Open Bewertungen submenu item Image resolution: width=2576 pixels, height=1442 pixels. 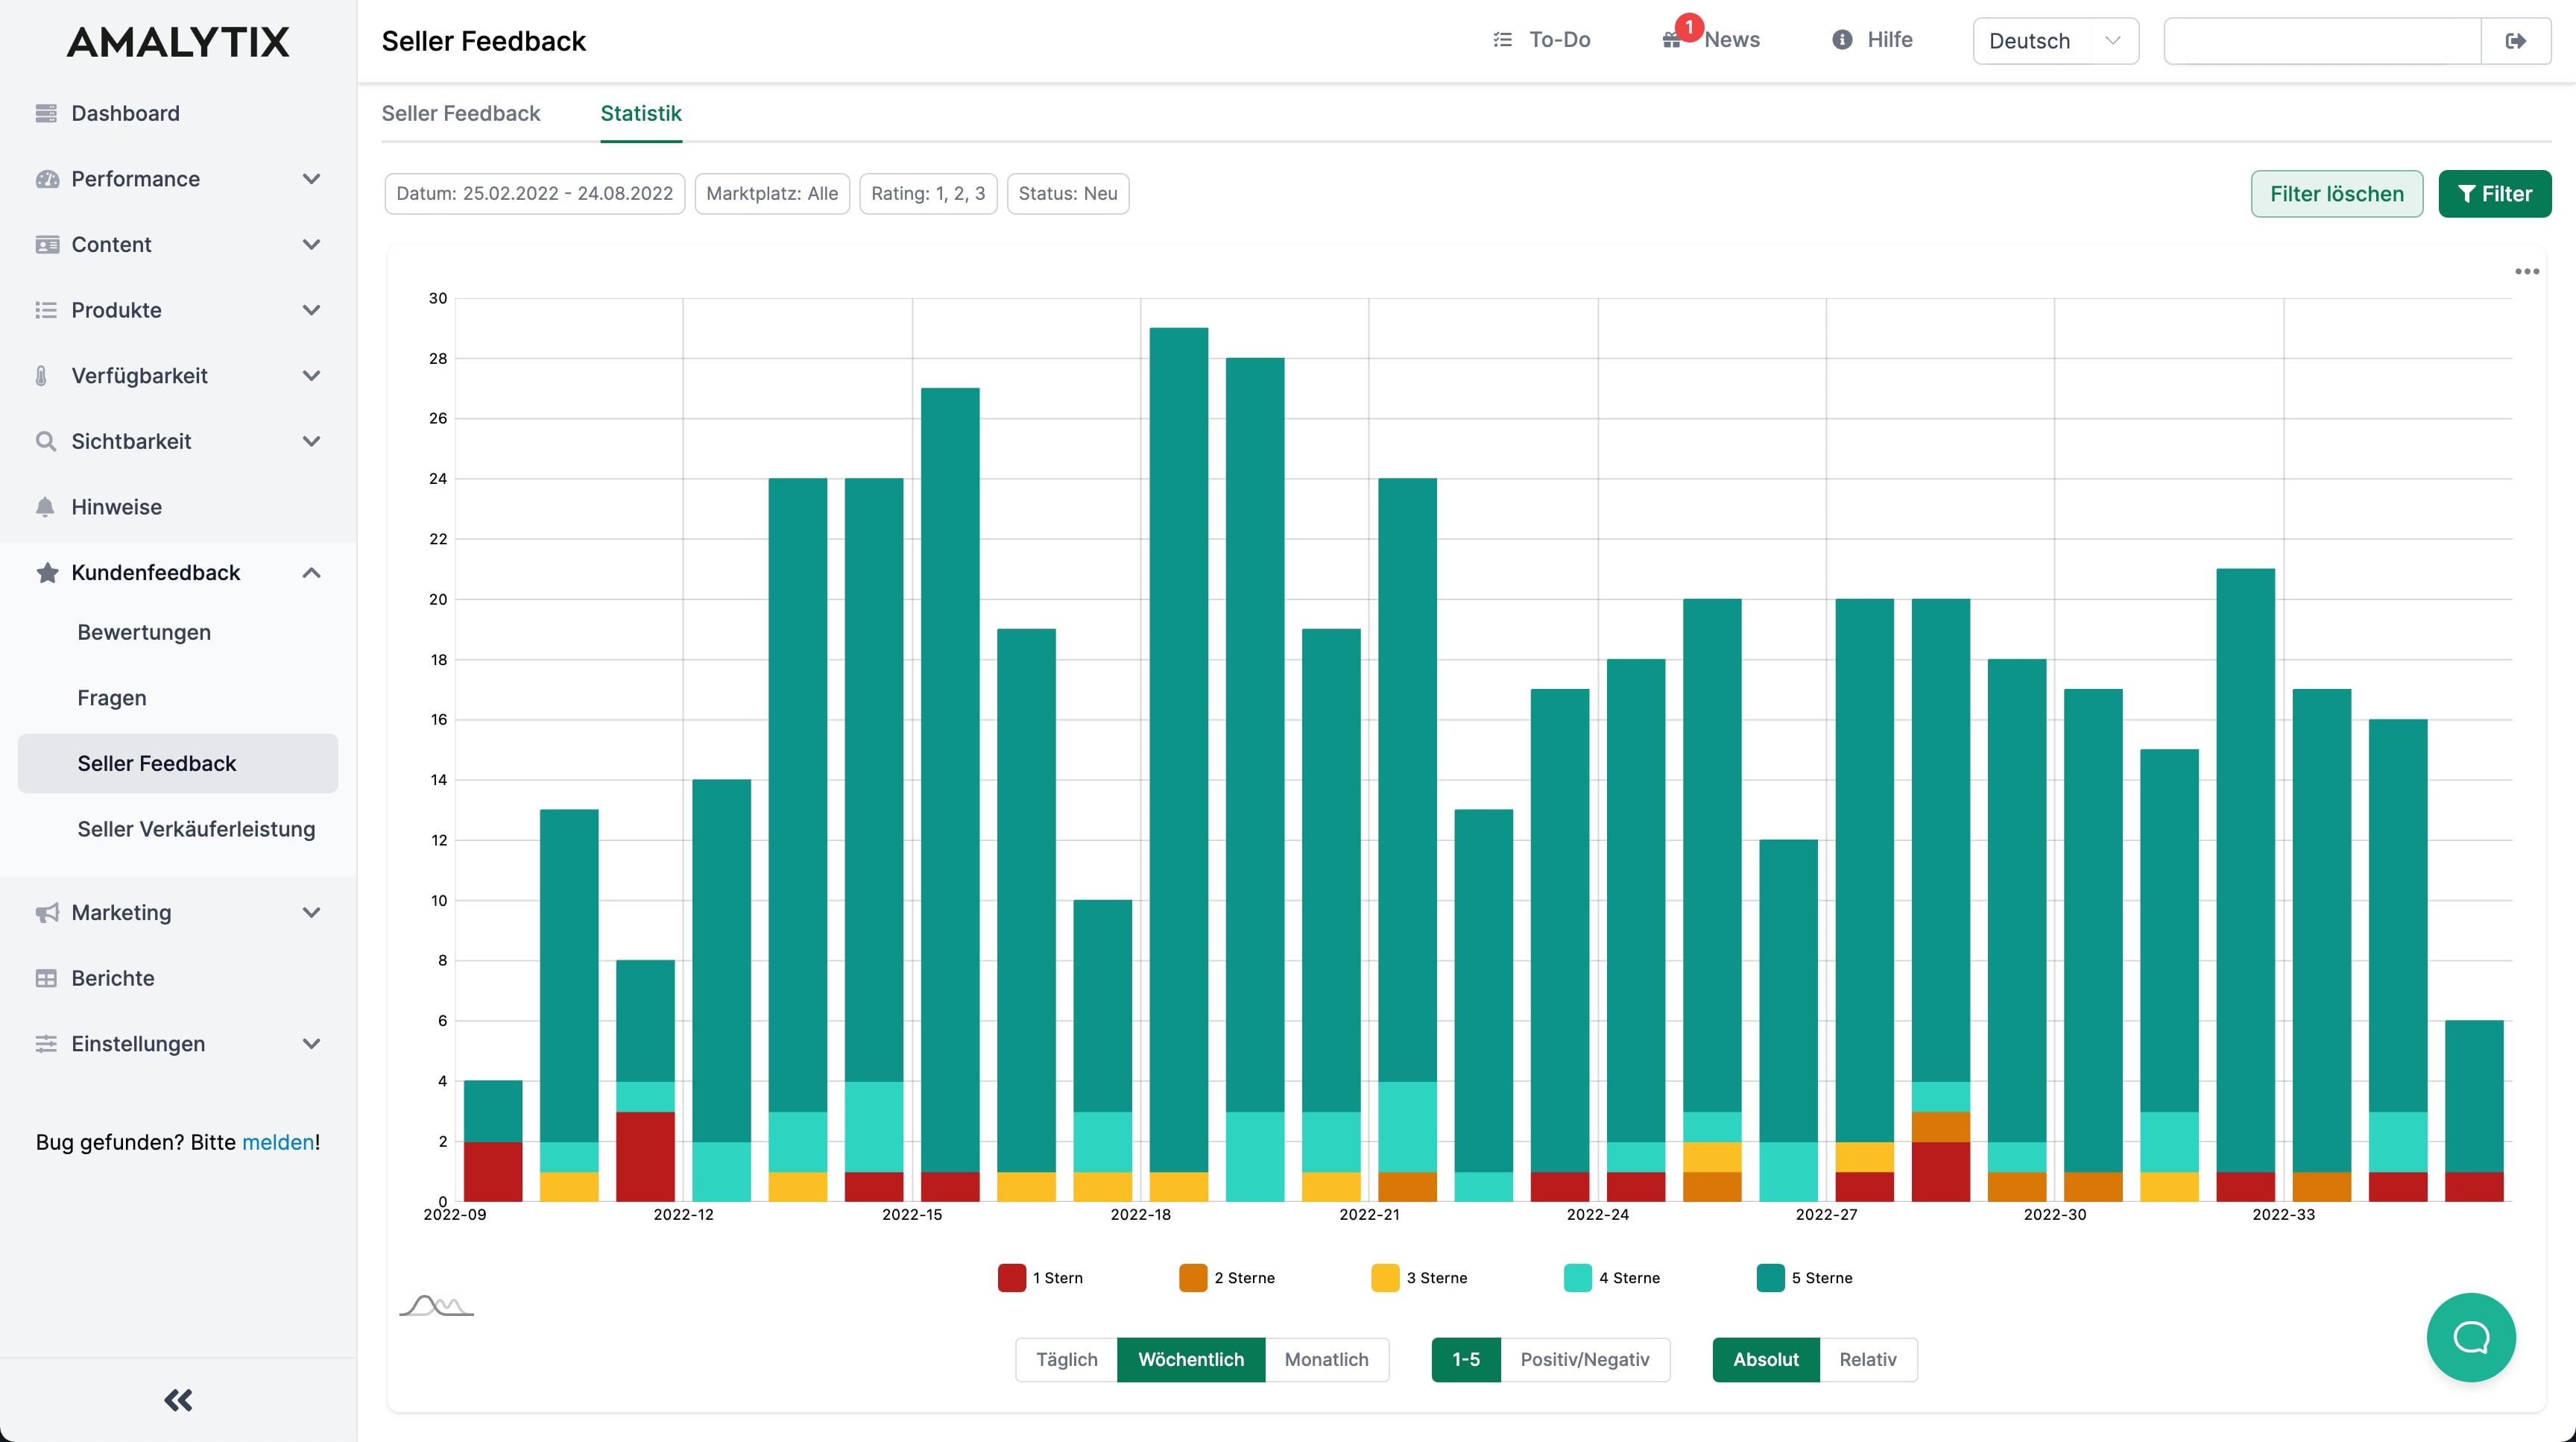point(144,632)
